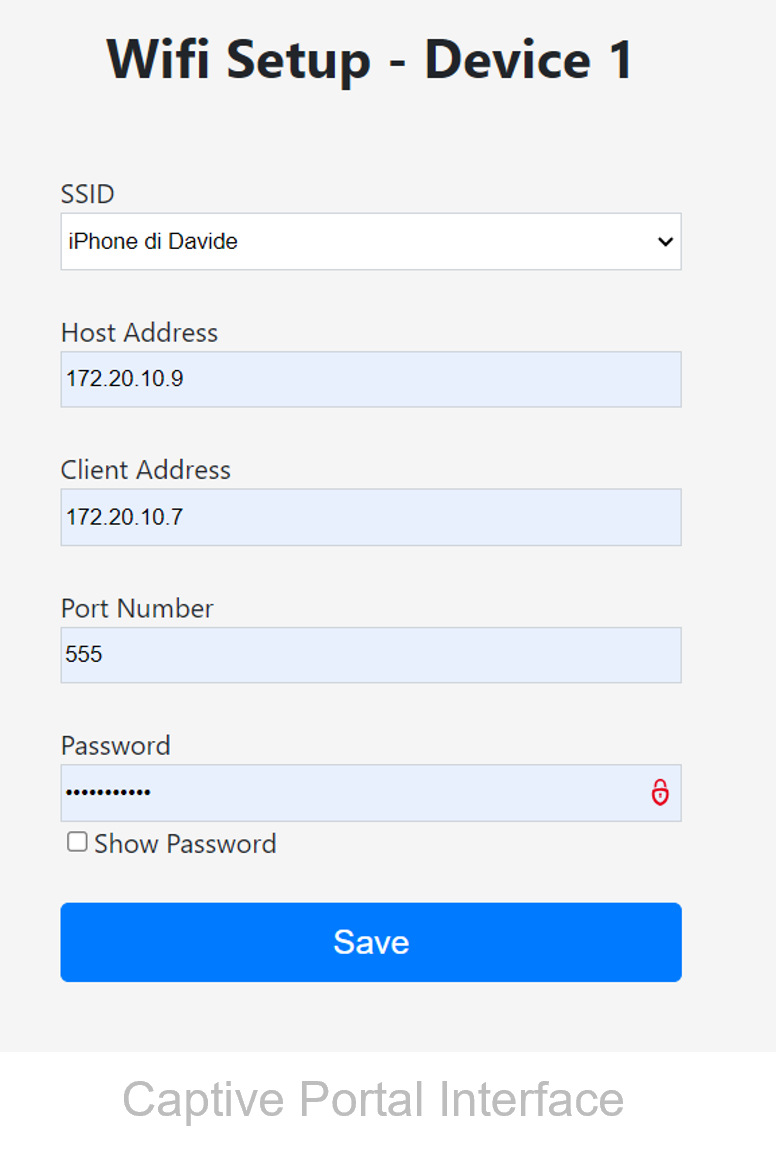
Task: Click the Port Number label
Action: click(x=137, y=608)
